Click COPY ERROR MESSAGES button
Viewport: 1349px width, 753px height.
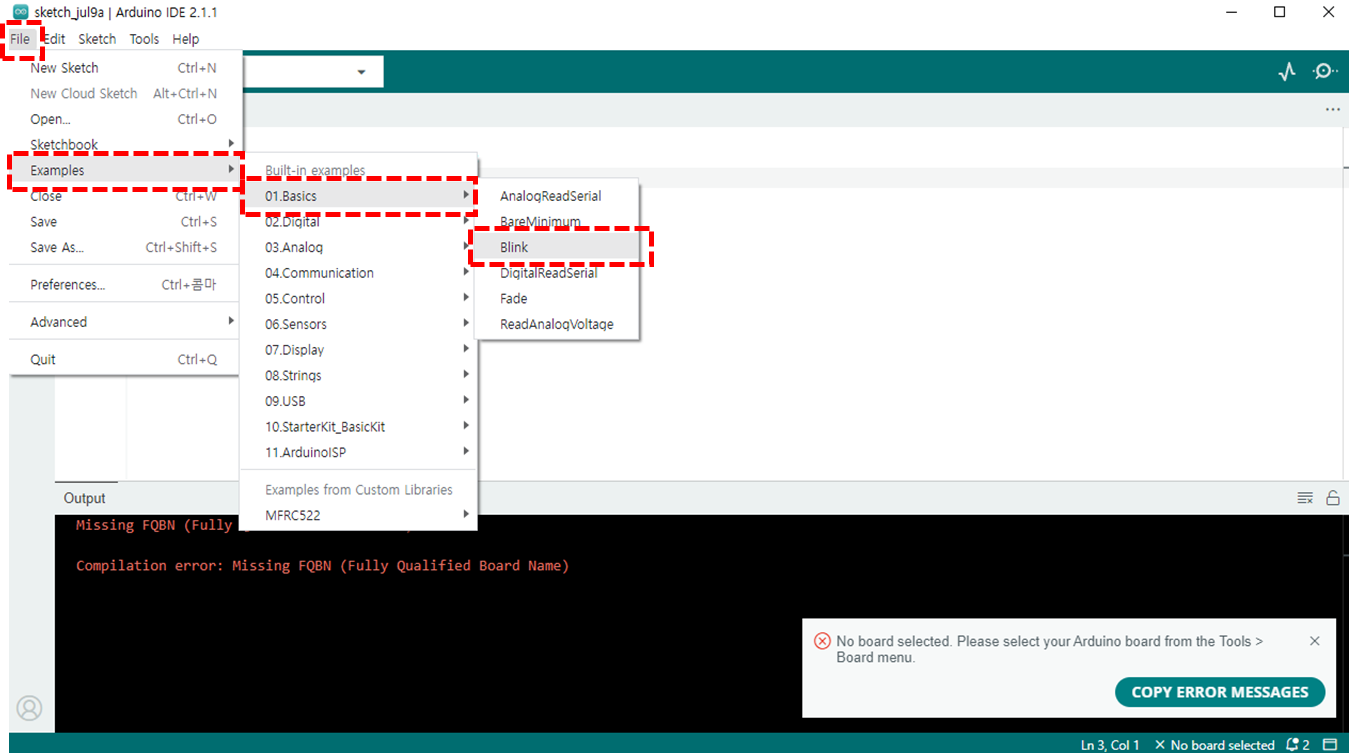coord(1220,692)
